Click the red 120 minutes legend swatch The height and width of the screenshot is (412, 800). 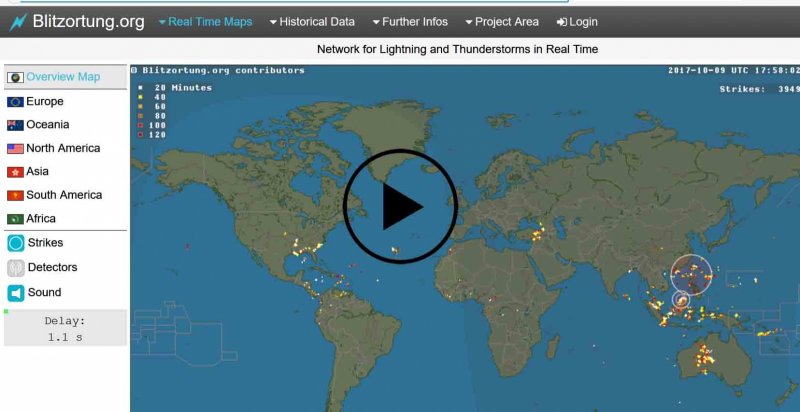(140, 135)
